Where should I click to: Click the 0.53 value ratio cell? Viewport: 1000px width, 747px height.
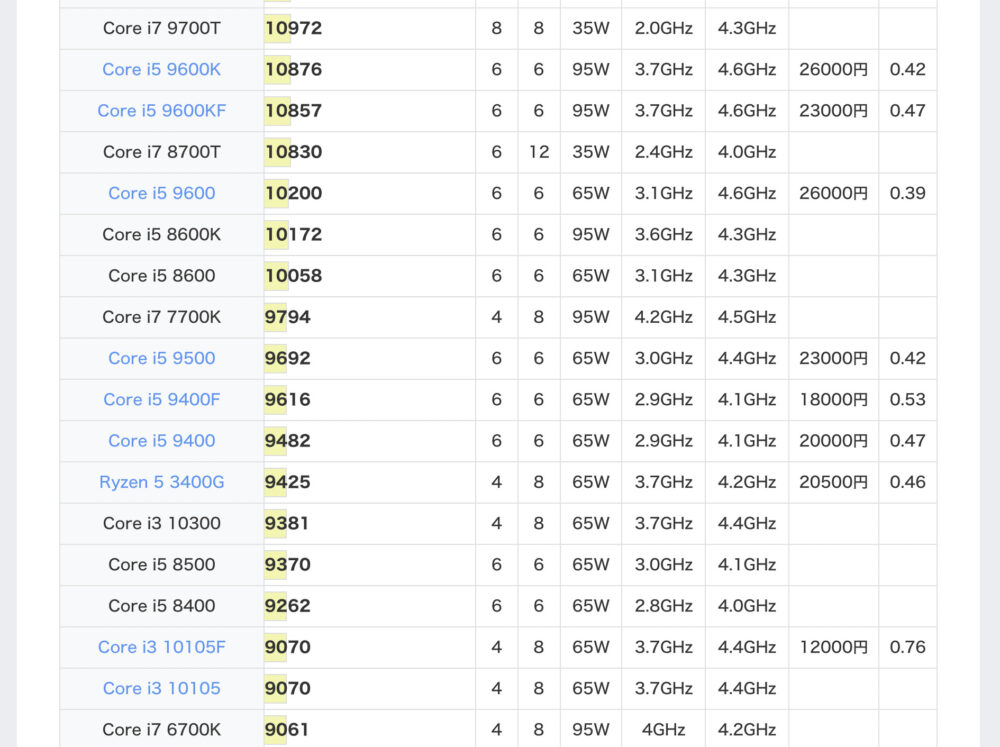point(908,400)
